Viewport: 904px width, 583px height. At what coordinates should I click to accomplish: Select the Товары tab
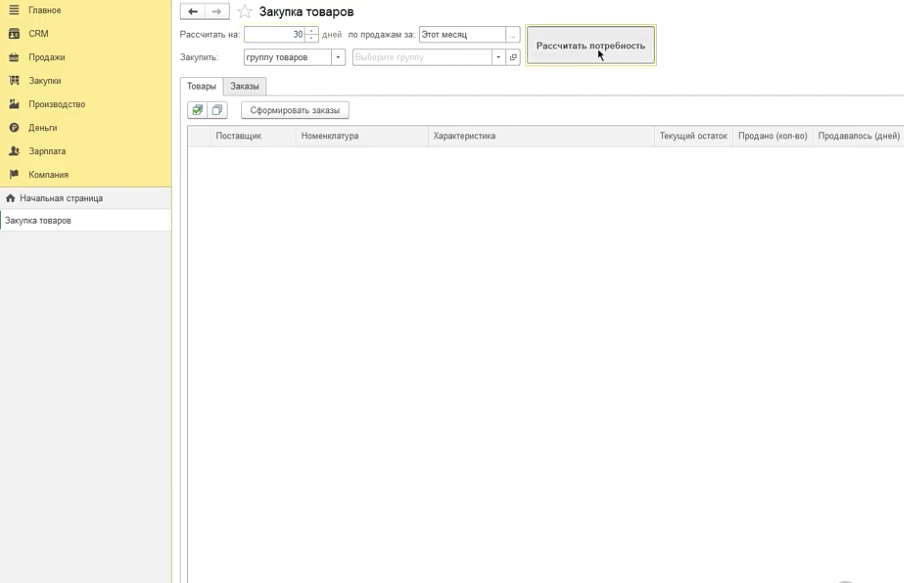click(201, 86)
